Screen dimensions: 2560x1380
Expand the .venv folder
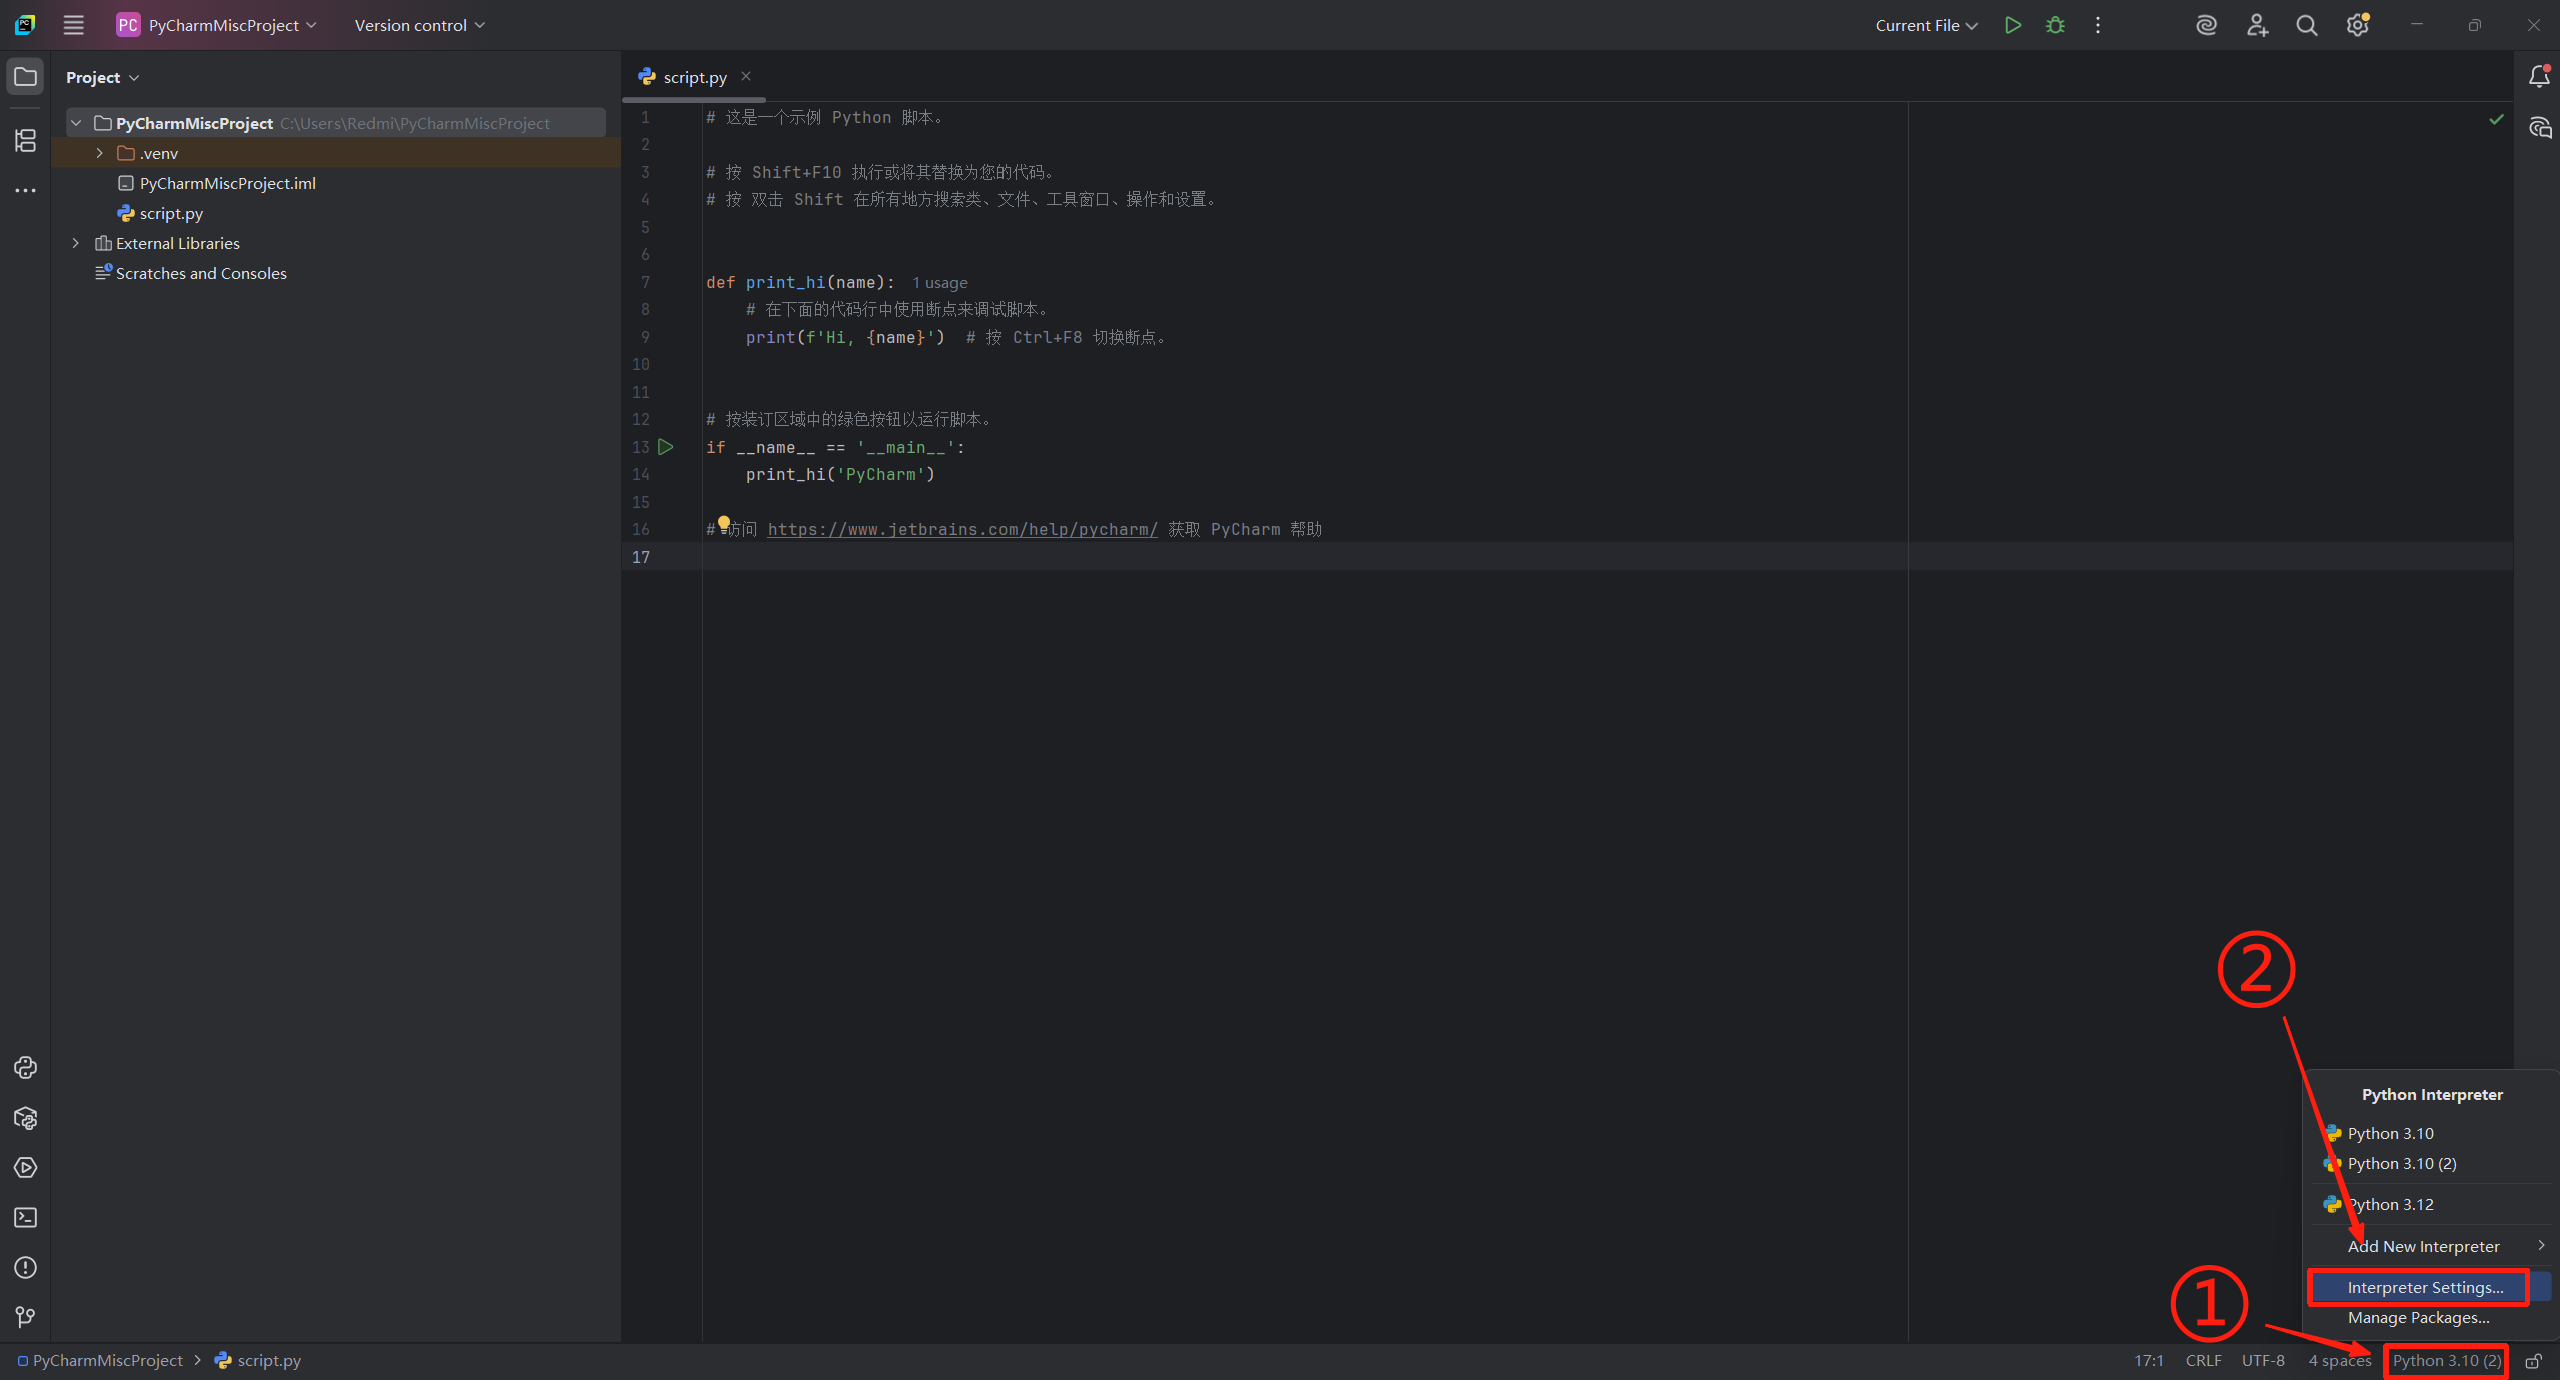pyautogui.click(x=100, y=153)
